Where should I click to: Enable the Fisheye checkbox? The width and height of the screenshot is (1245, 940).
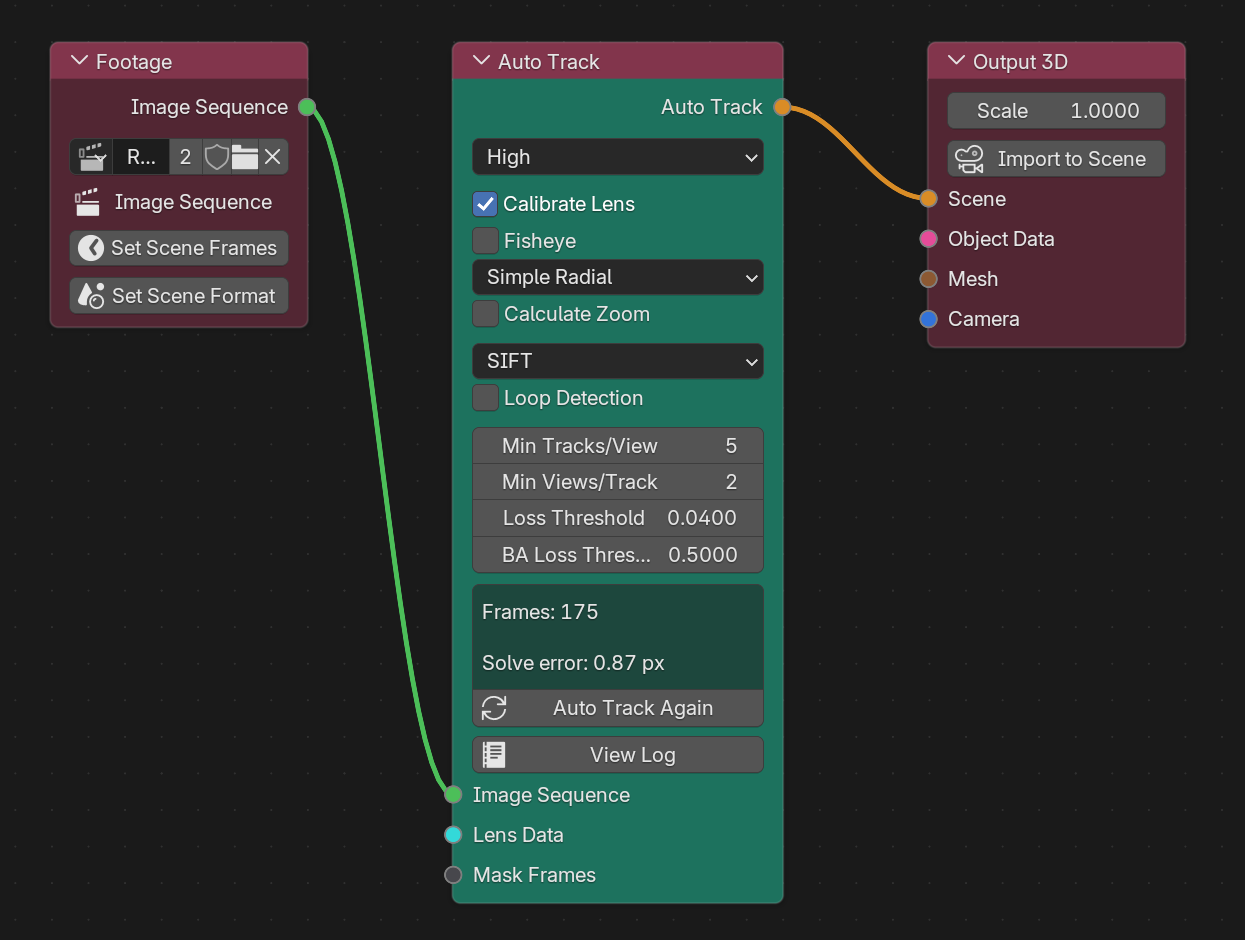(485, 241)
